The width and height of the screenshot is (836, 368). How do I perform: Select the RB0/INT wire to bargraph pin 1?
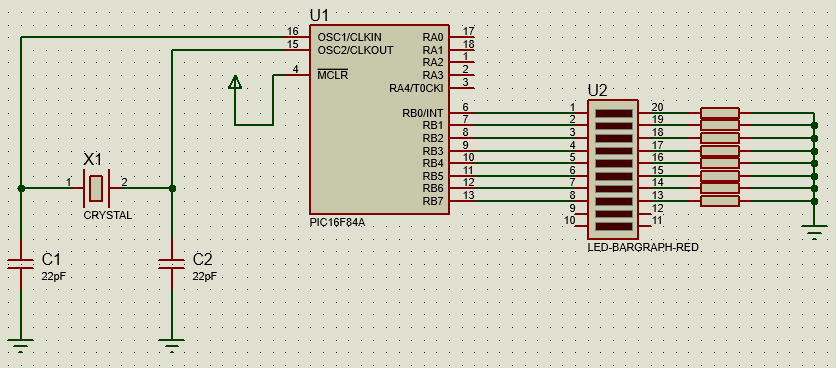coord(518,113)
